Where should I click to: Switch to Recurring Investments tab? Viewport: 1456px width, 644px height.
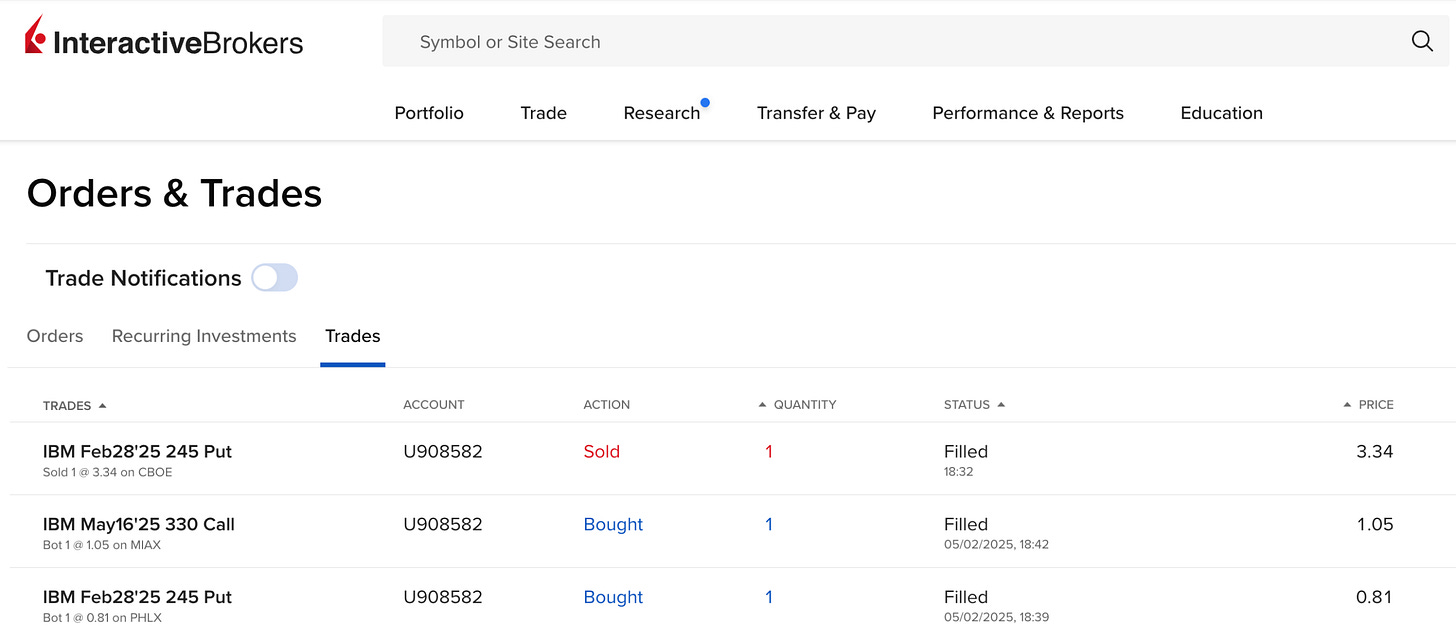click(204, 336)
